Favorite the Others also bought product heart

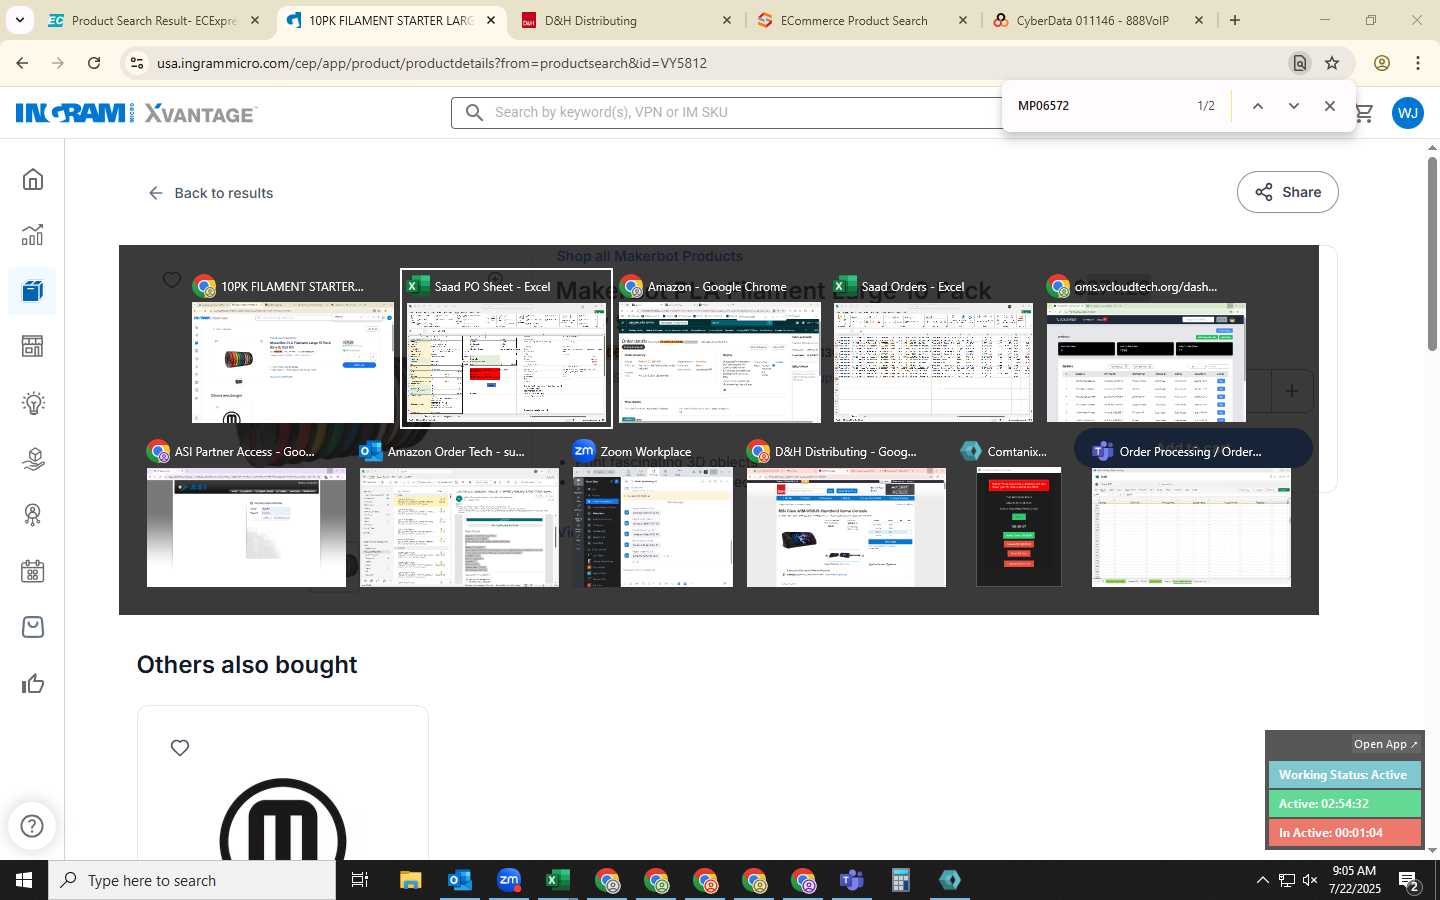[x=180, y=748]
